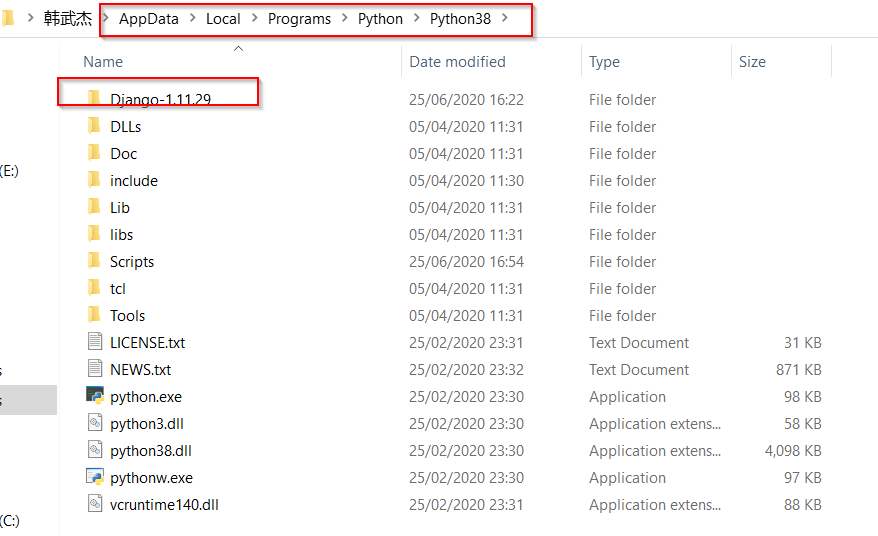Screen dimensions: 878x536
Task: Select the Django-1.11.29 folder icon
Action: pos(94,98)
